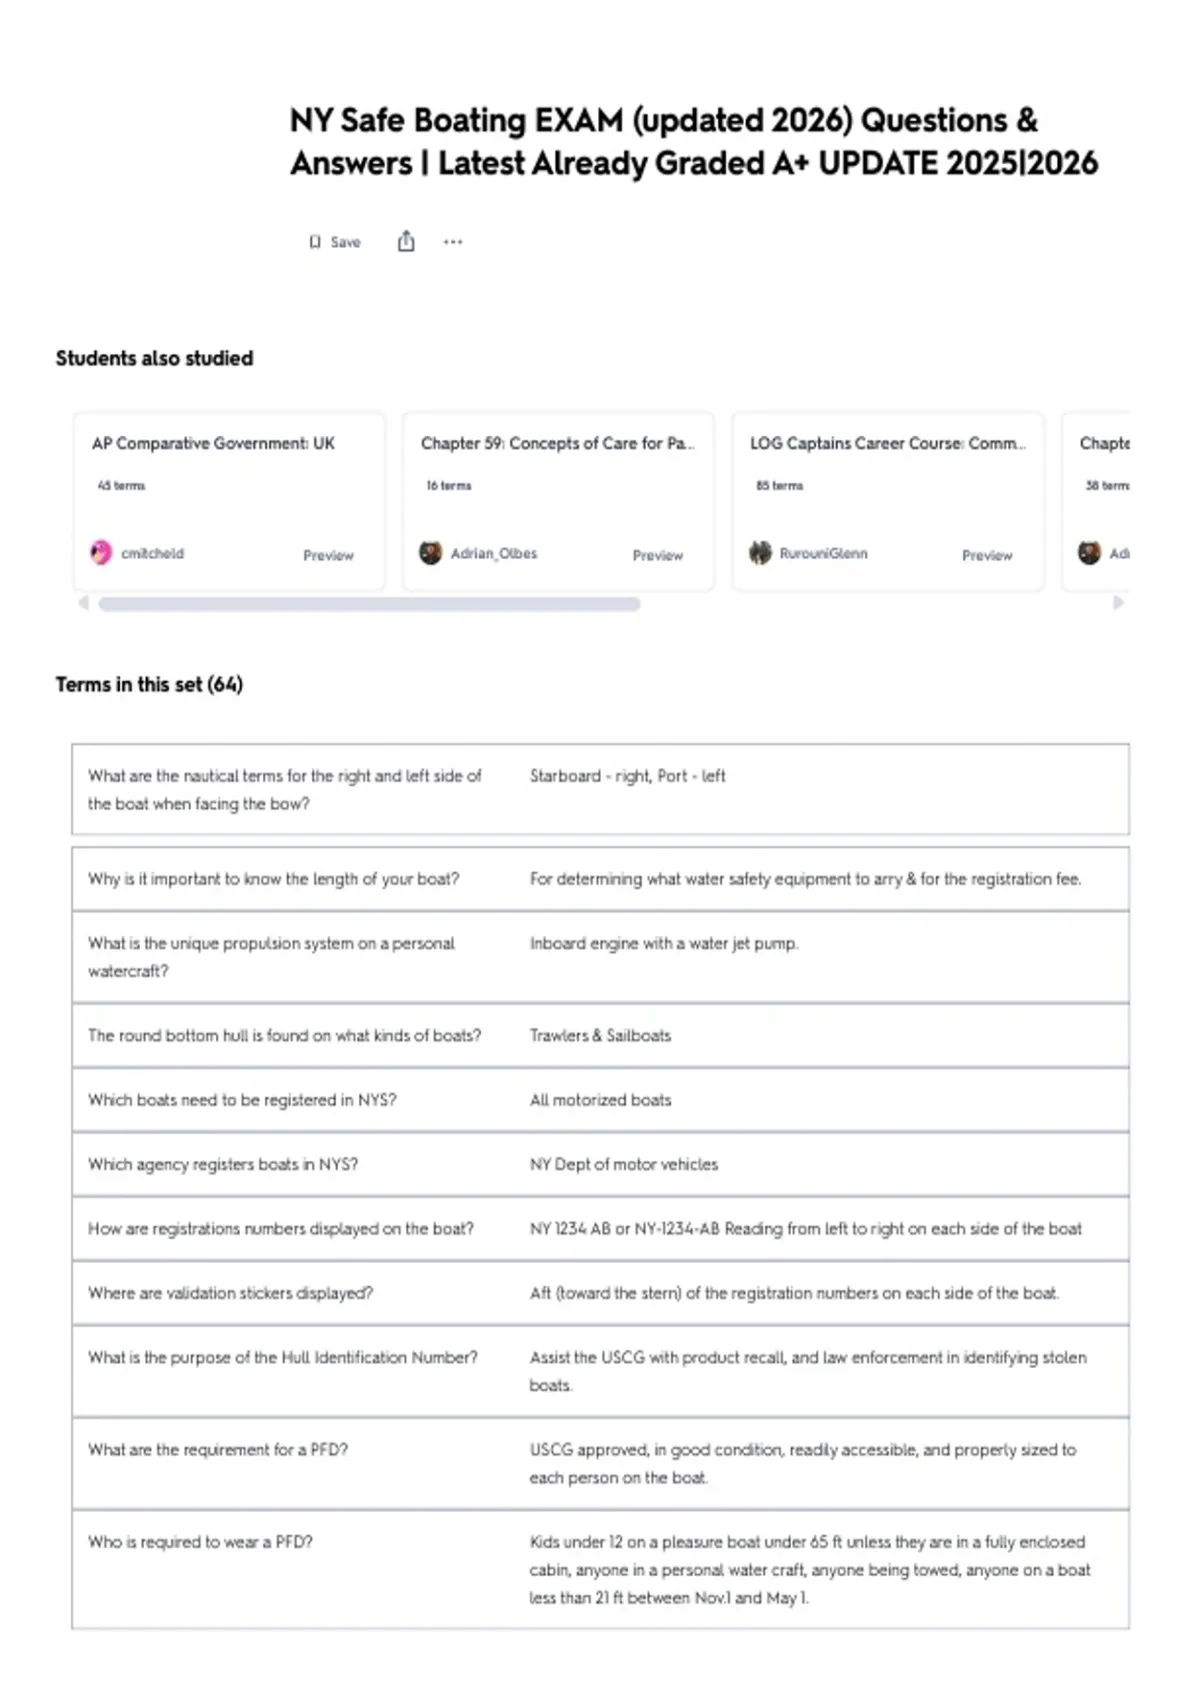This screenshot has width=1200, height=1700.
Task: Select the Starboard and Port term row
Action: [600, 789]
